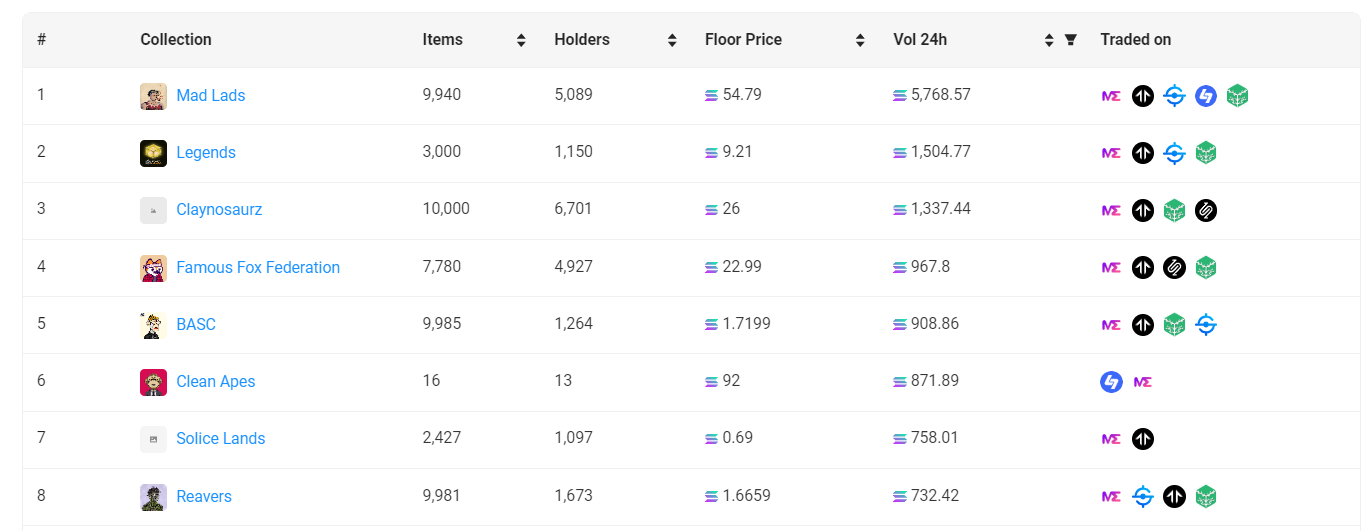Sort table by Items column arrows
The height and width of the screenshot is (531, 1372).
(521, 40)
